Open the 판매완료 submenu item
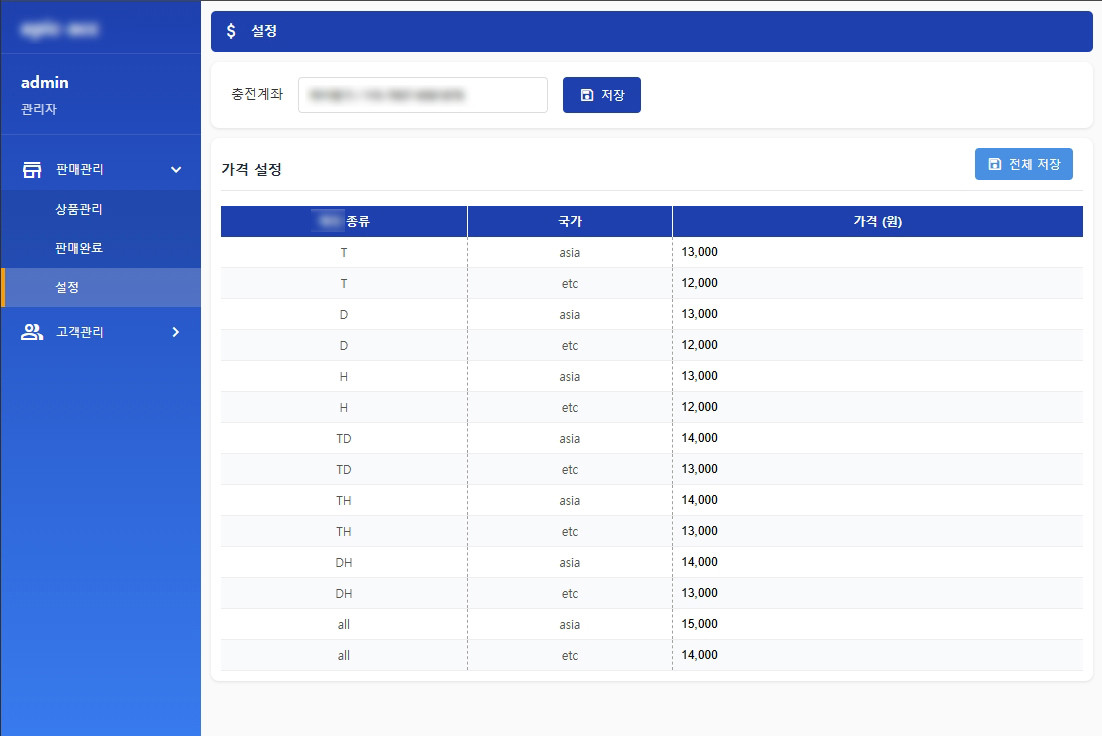 79,247
